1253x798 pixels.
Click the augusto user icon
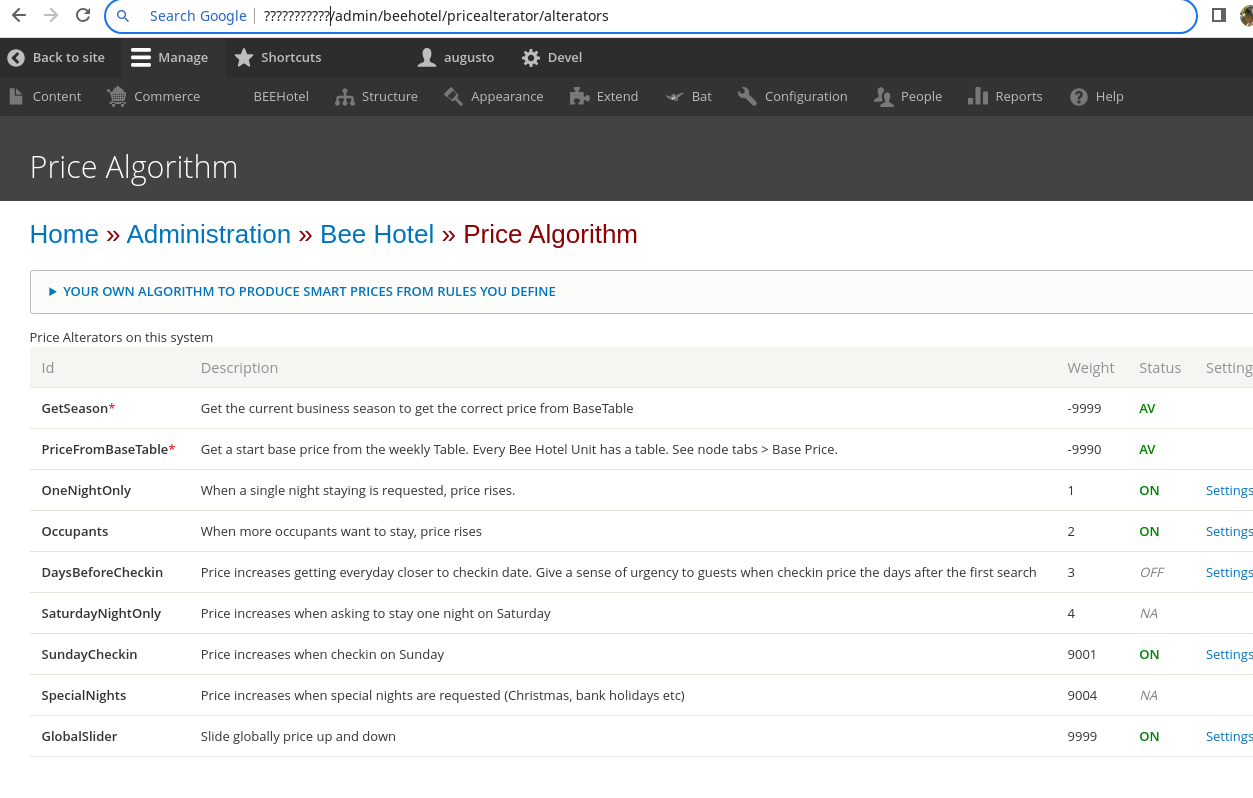pyautogui.click(x=427, y=57)
